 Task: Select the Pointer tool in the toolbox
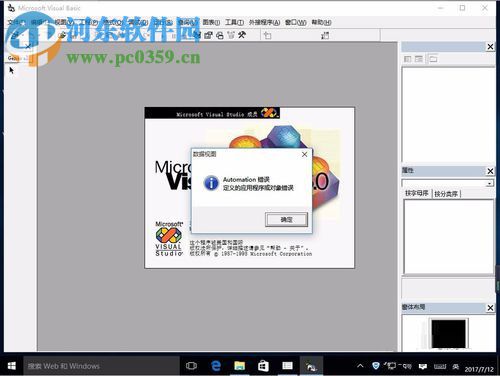pos(12,70)
